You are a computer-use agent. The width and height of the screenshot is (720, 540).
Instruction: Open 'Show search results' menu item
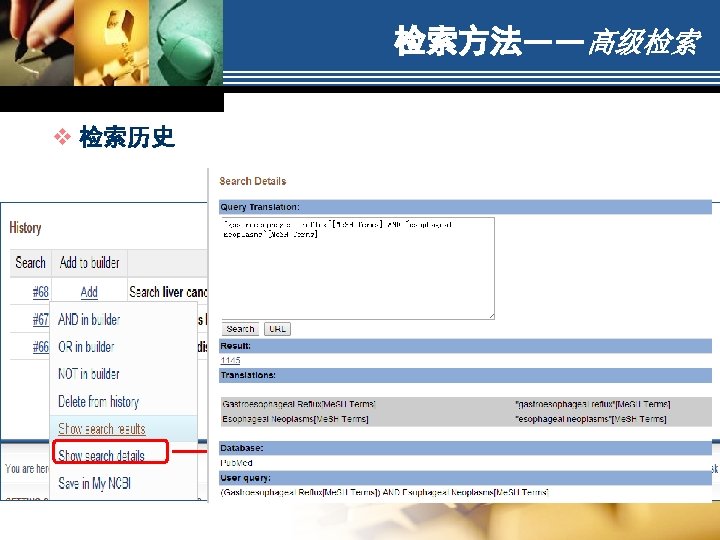click(101, 428)
